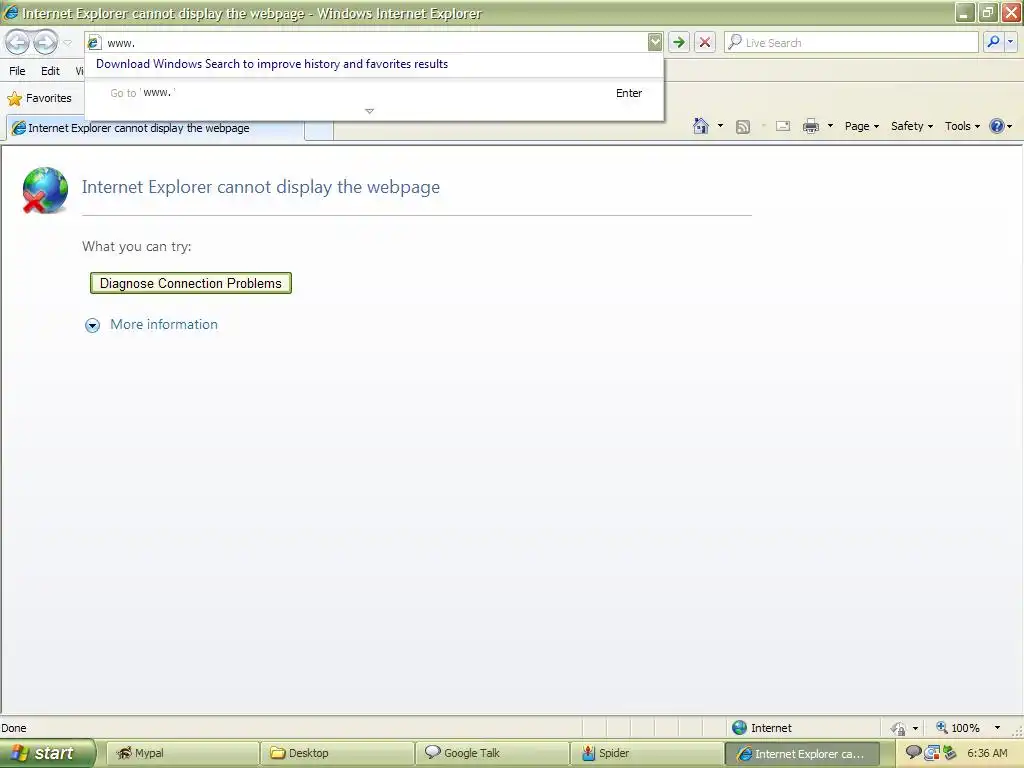
Task: Select the Internet Explorer cannot display tab
Action: coord(155,128)
